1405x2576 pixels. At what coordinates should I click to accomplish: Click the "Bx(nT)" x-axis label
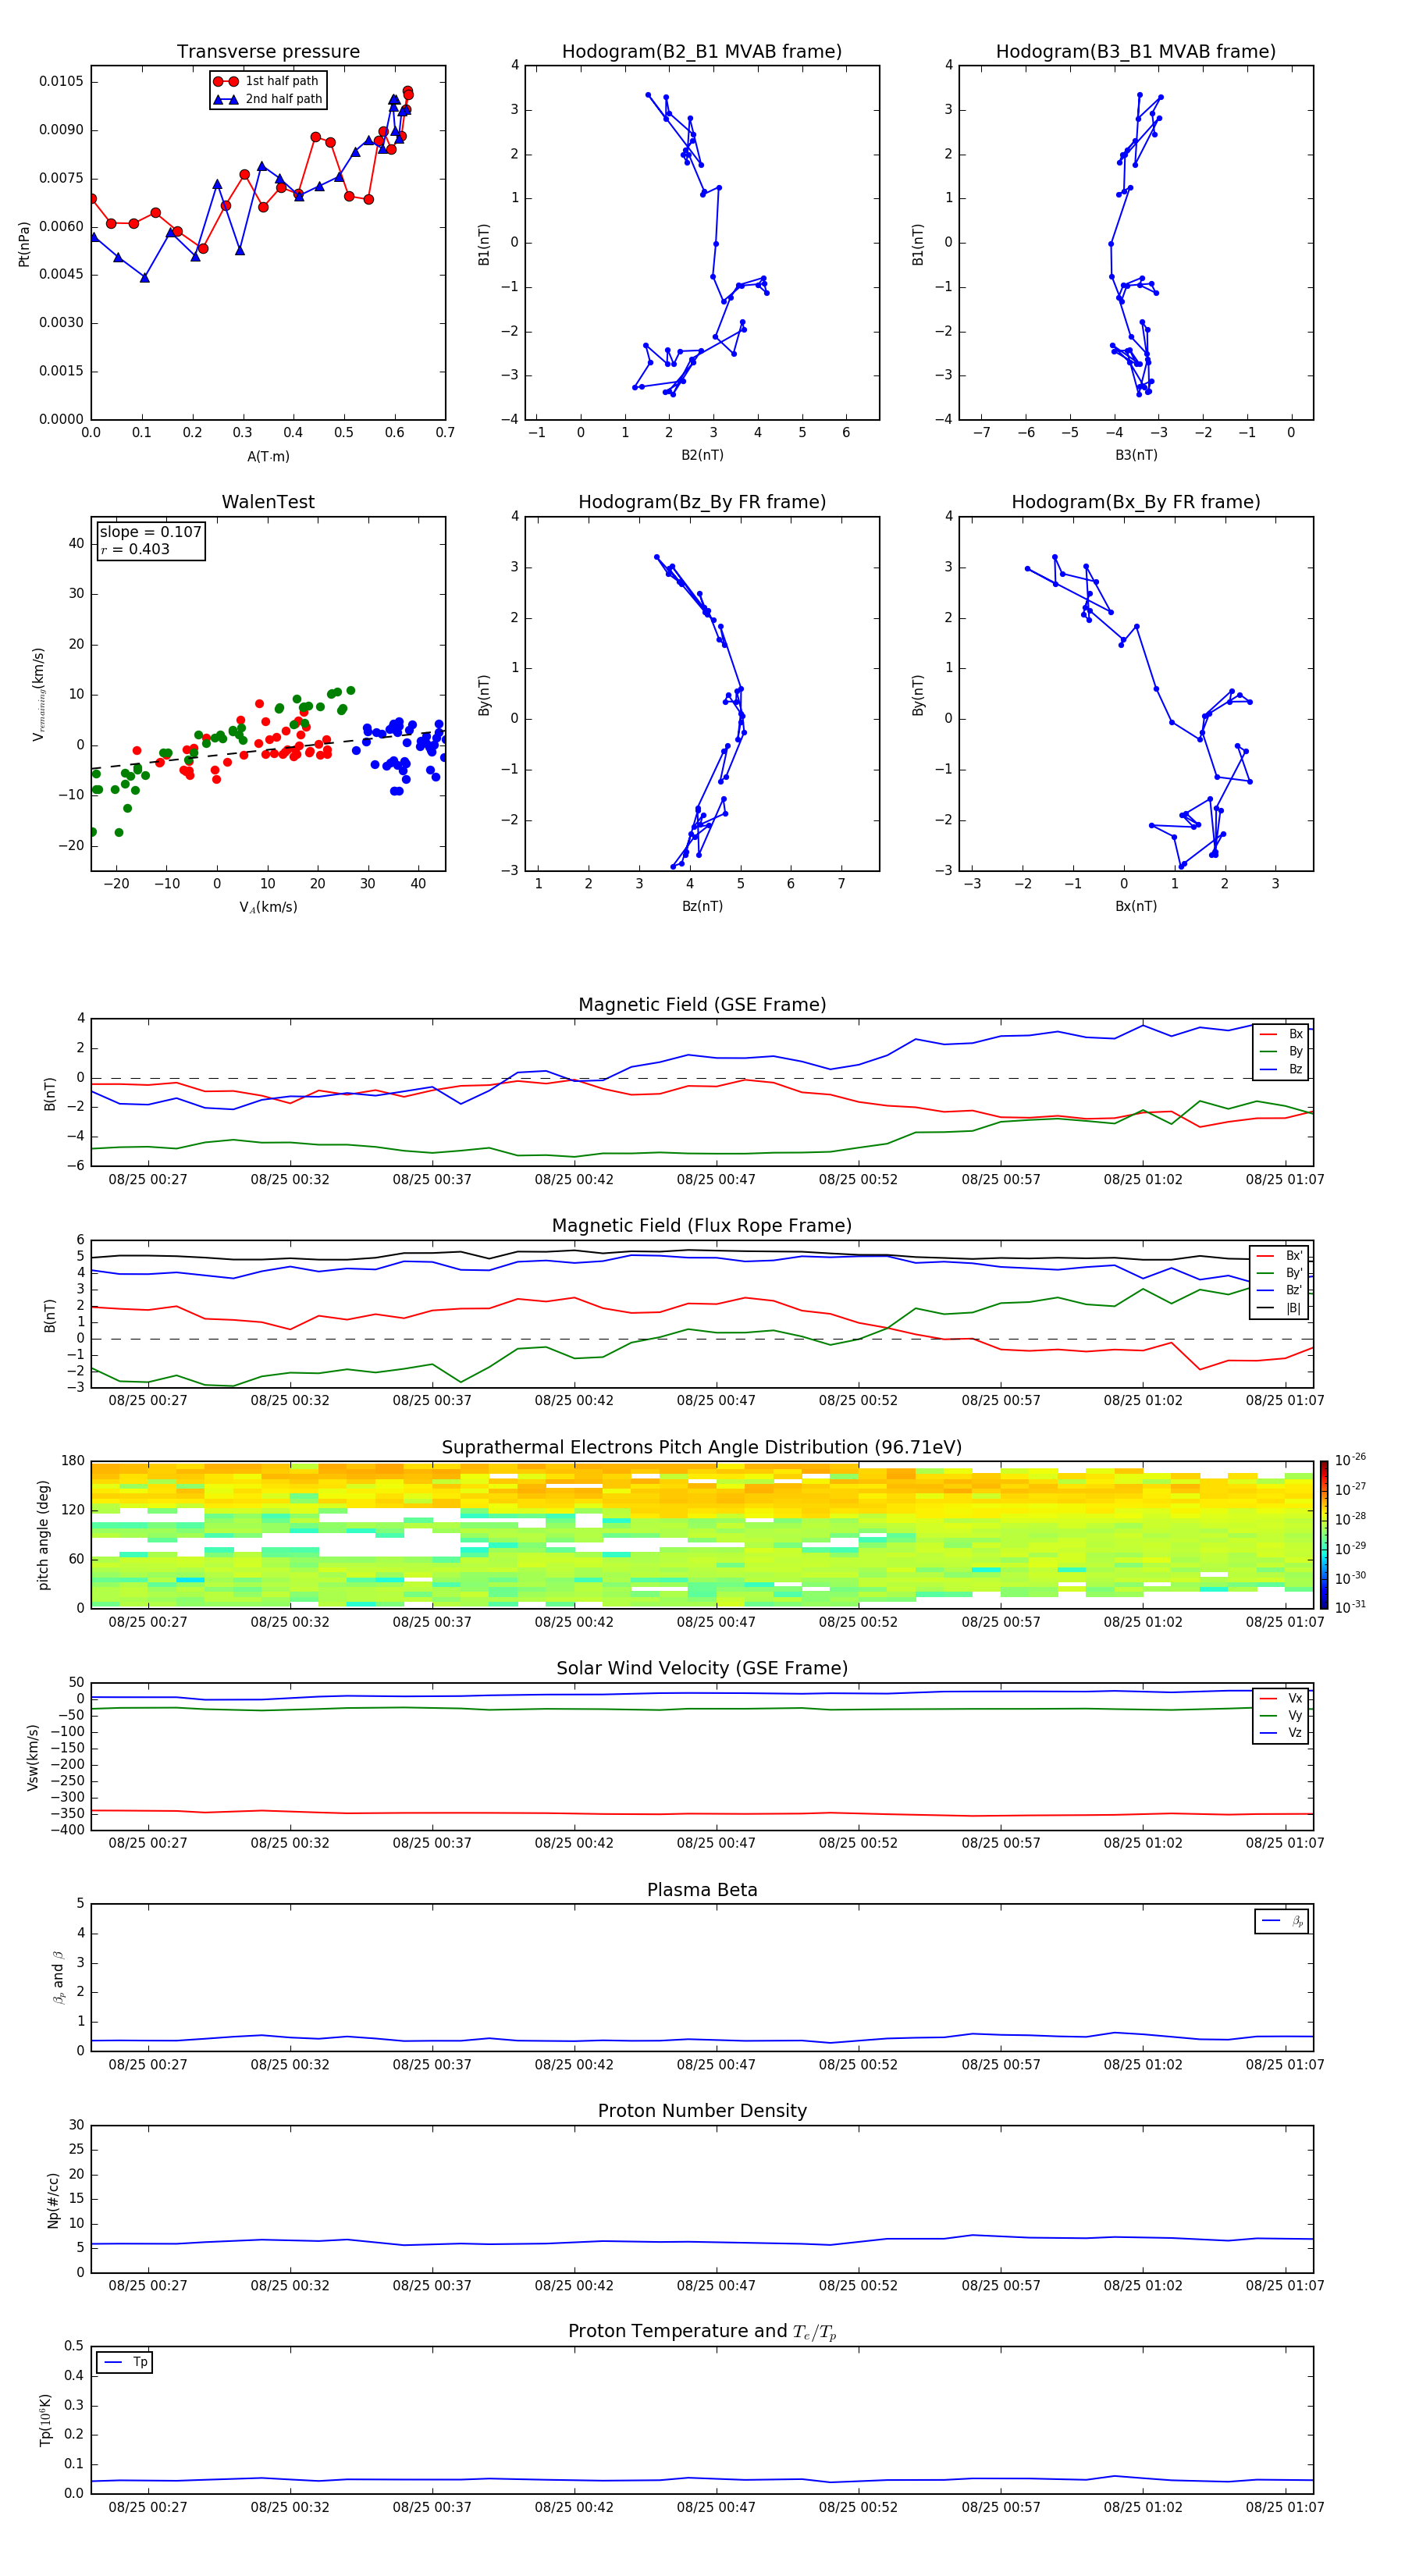1136,906
